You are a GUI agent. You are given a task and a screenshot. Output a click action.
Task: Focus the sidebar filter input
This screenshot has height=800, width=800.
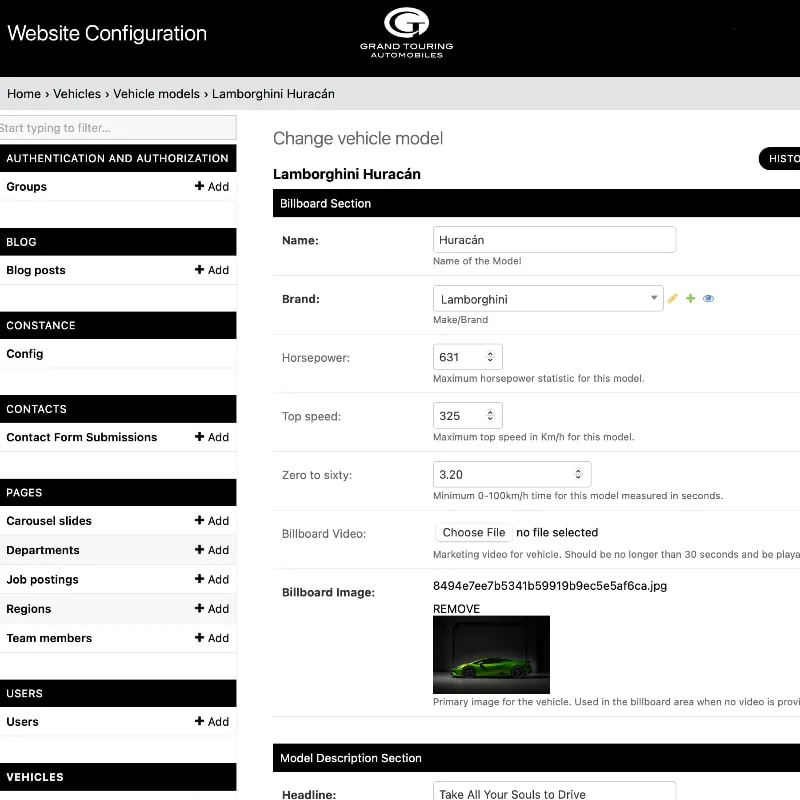point(118,128)
